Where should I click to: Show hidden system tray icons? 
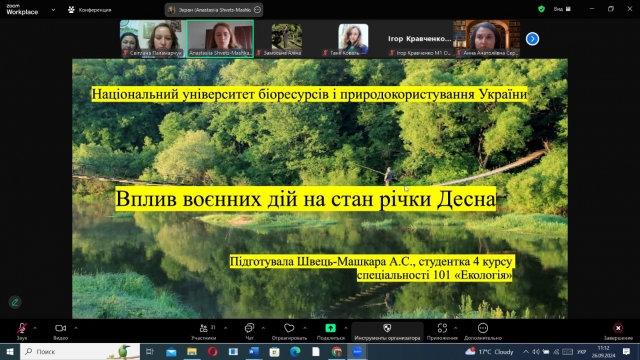pyautogui.click(x=526, y=351)
